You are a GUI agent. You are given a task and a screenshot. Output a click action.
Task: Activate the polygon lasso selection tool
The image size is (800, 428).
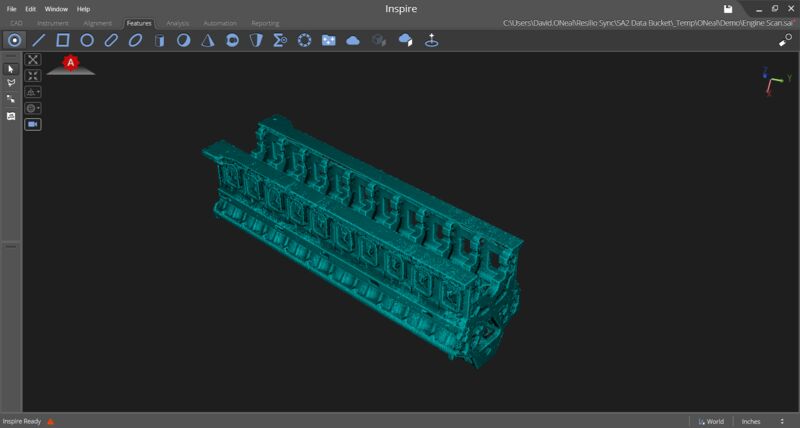coord(11,83)
